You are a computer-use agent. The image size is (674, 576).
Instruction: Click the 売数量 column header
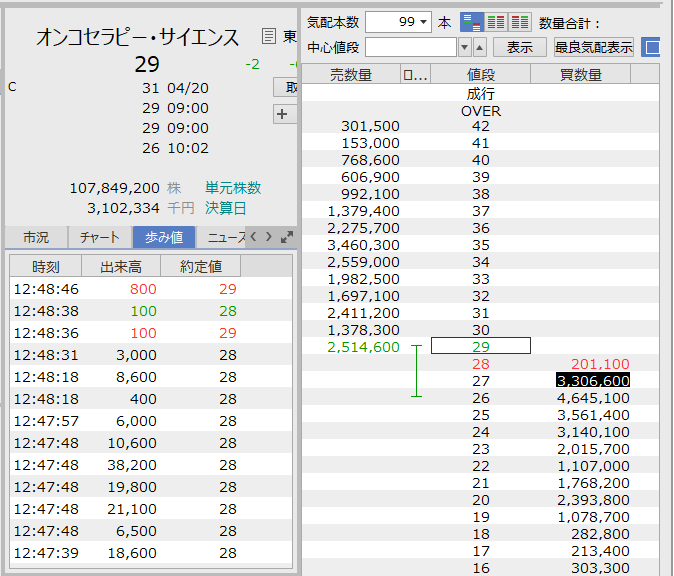[351, 74]
